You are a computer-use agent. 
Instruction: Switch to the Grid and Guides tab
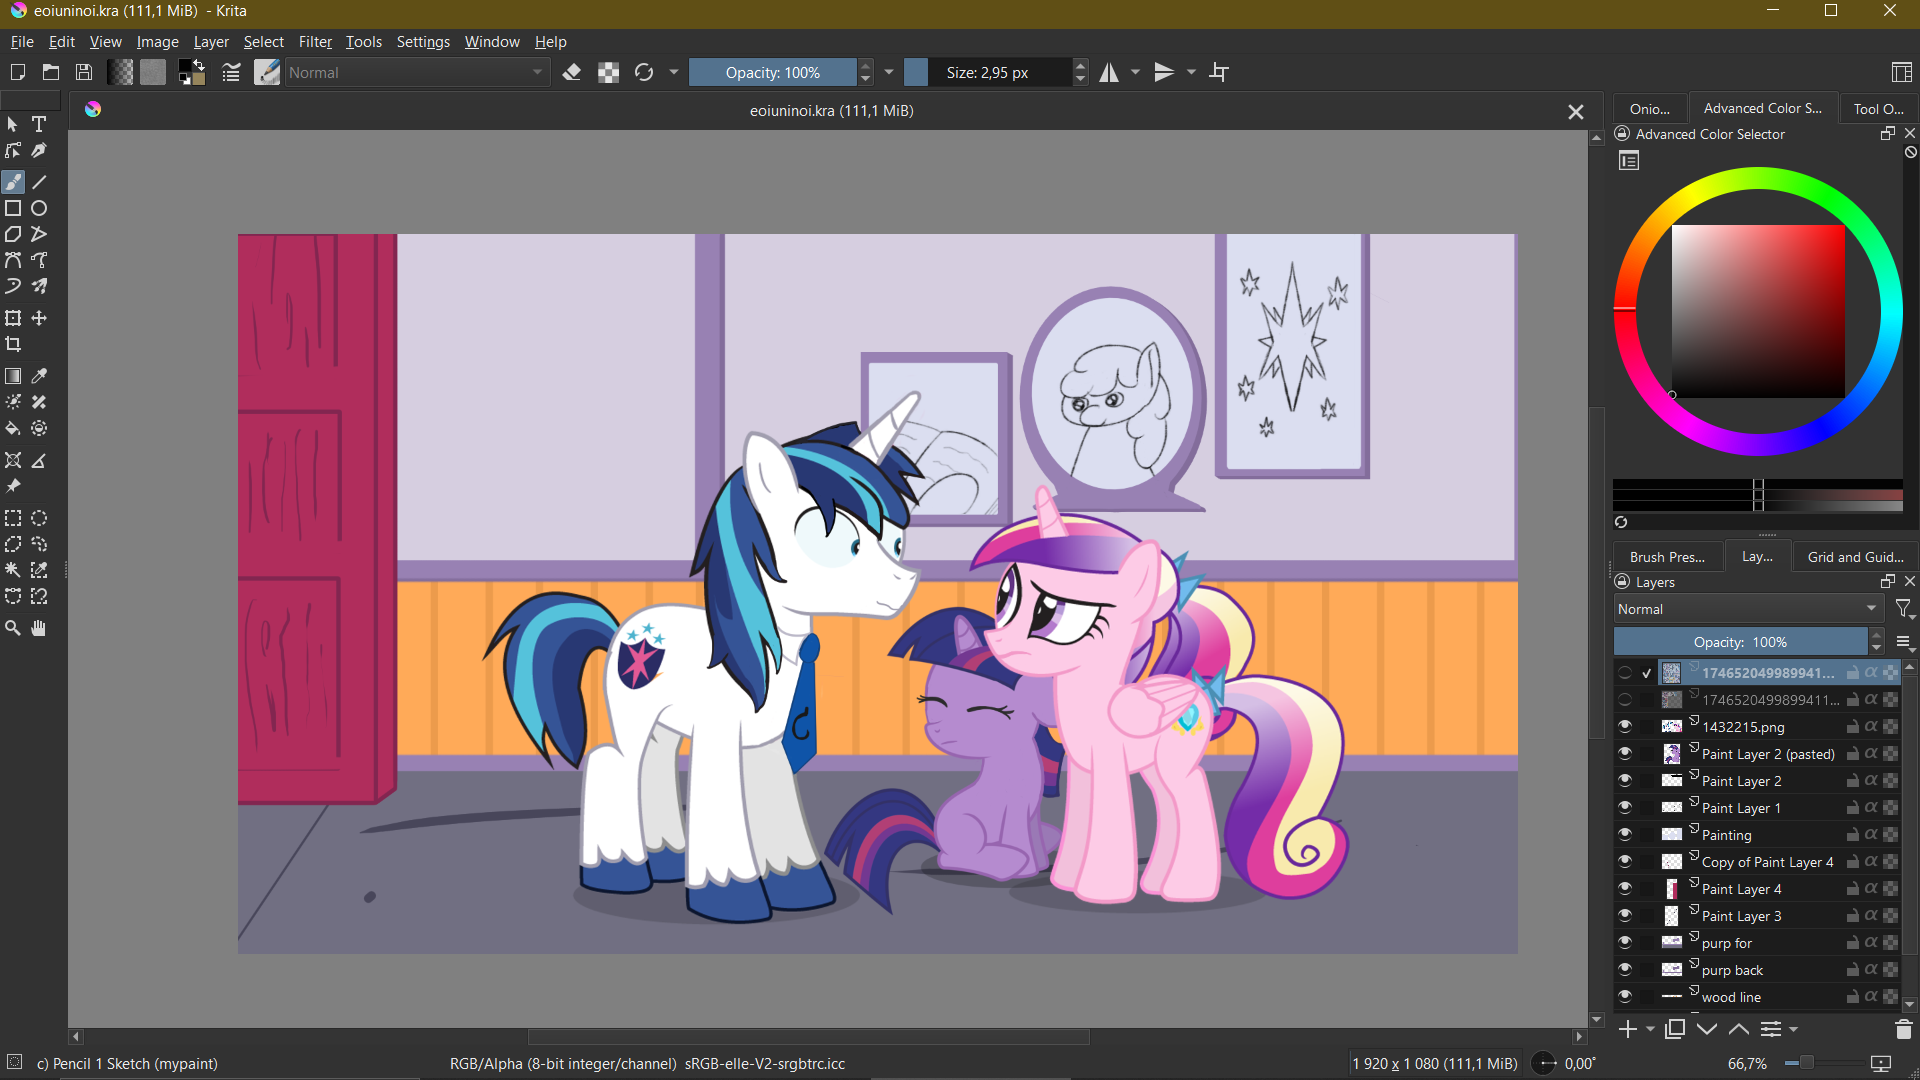1855,557
